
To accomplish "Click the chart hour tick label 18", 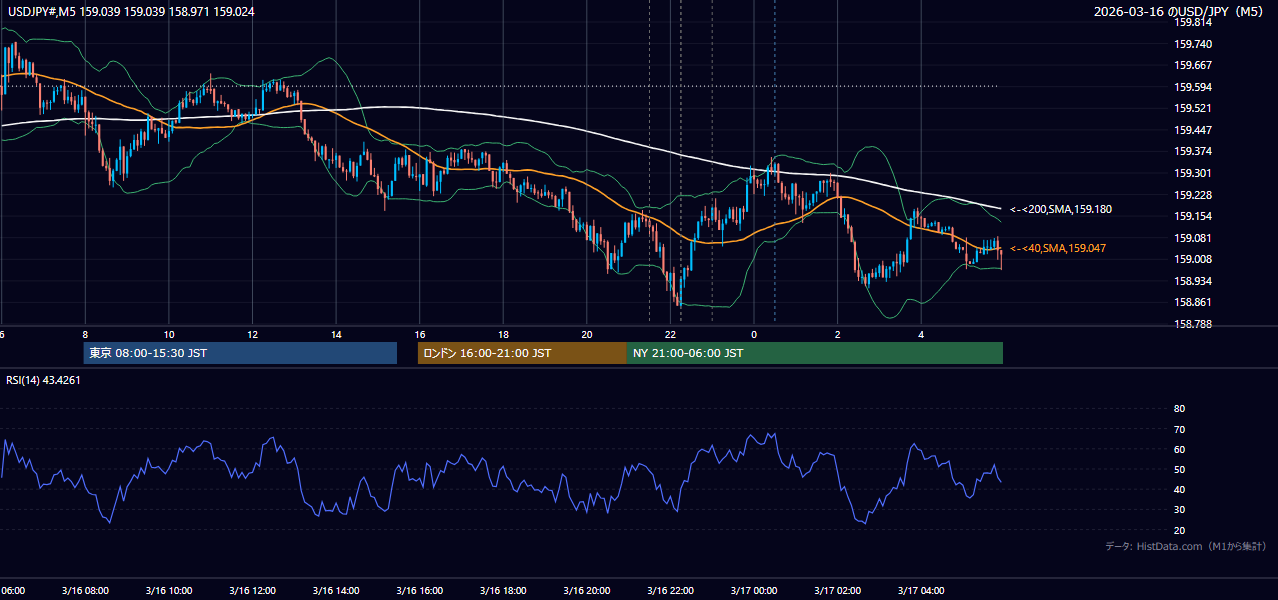I will tap(503, 335).
